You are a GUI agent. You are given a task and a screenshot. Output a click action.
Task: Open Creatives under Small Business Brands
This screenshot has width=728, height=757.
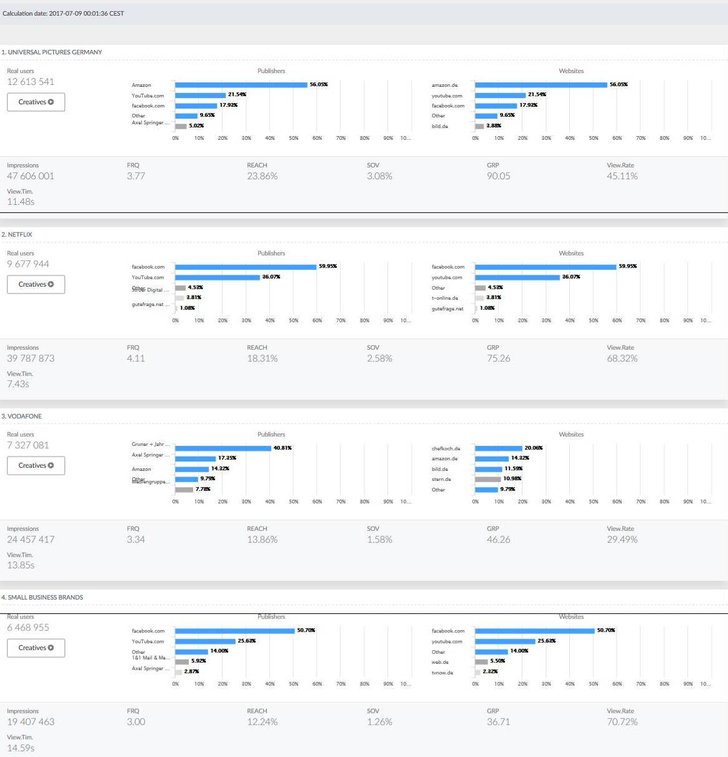(36, 648)
